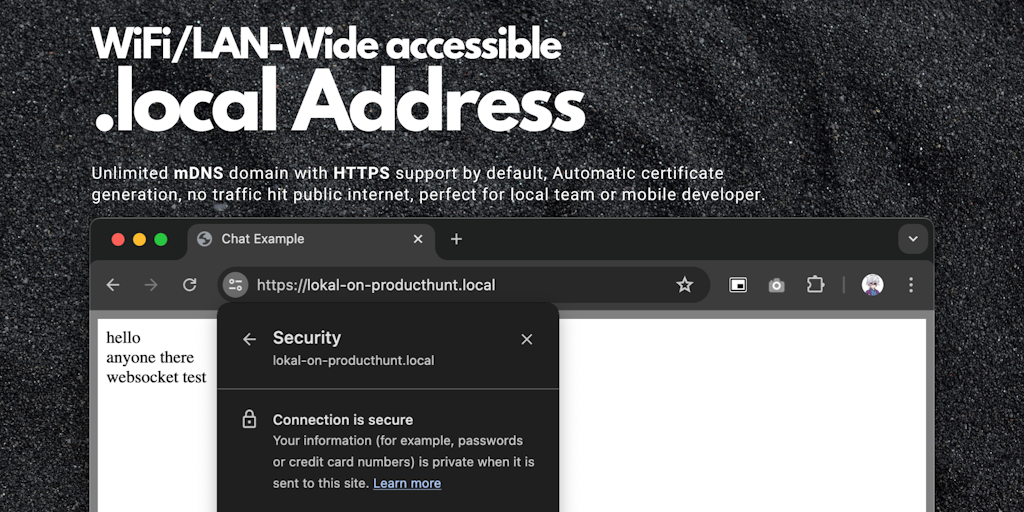Click the browser back arrow
The width and height of the screenshot is (1024, 512).
(x=113, y=285)
